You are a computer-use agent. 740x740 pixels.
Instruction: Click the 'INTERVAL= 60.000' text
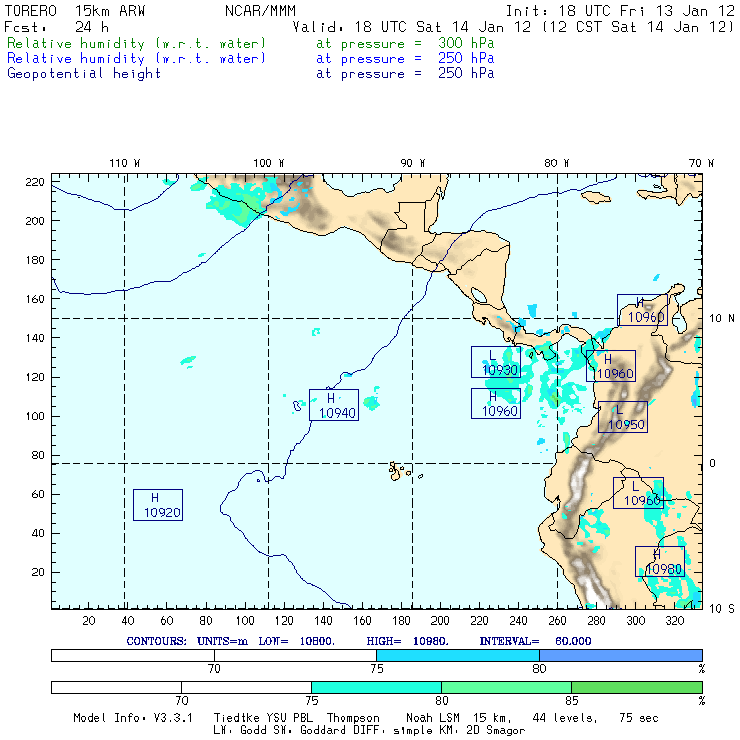[535, 641]
